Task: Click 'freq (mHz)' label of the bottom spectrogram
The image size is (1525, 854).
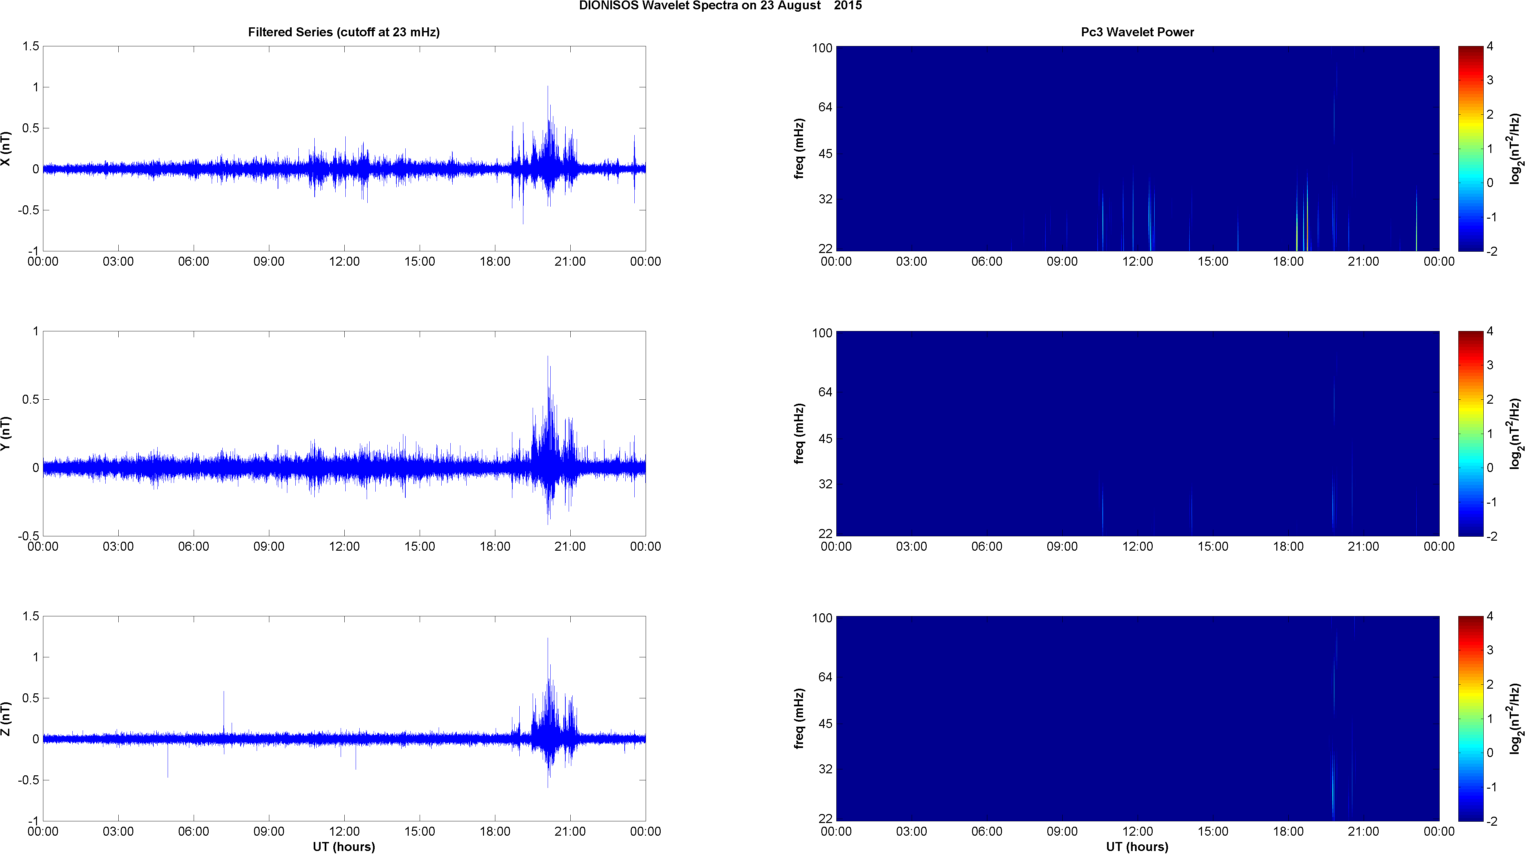Action: coord(800,718)
